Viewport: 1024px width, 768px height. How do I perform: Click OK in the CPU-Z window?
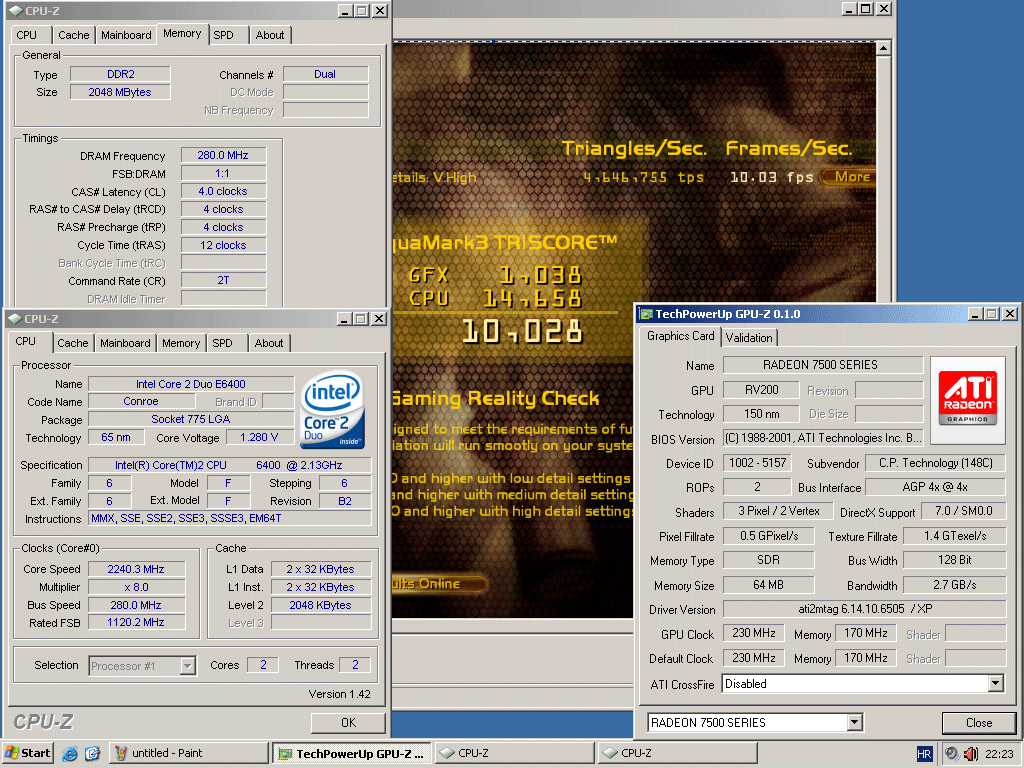tap(348, 723)
